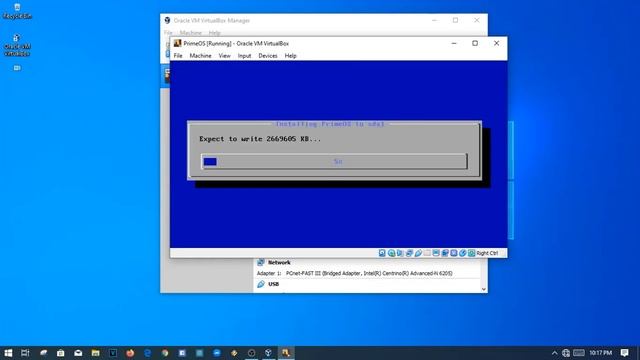Click the VirtualBox Manager title bar logo icon
The height and width of the screenshot is (360, 640).
pos(167,20)
